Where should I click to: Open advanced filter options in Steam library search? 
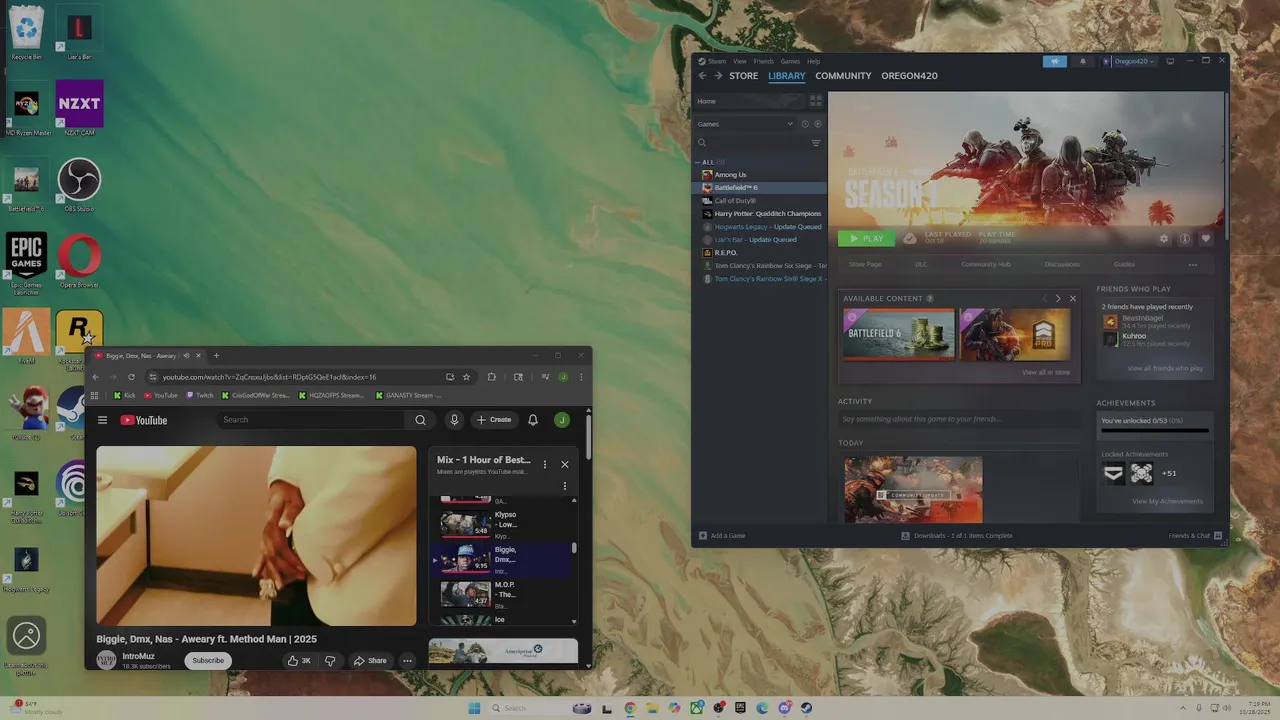816,143
